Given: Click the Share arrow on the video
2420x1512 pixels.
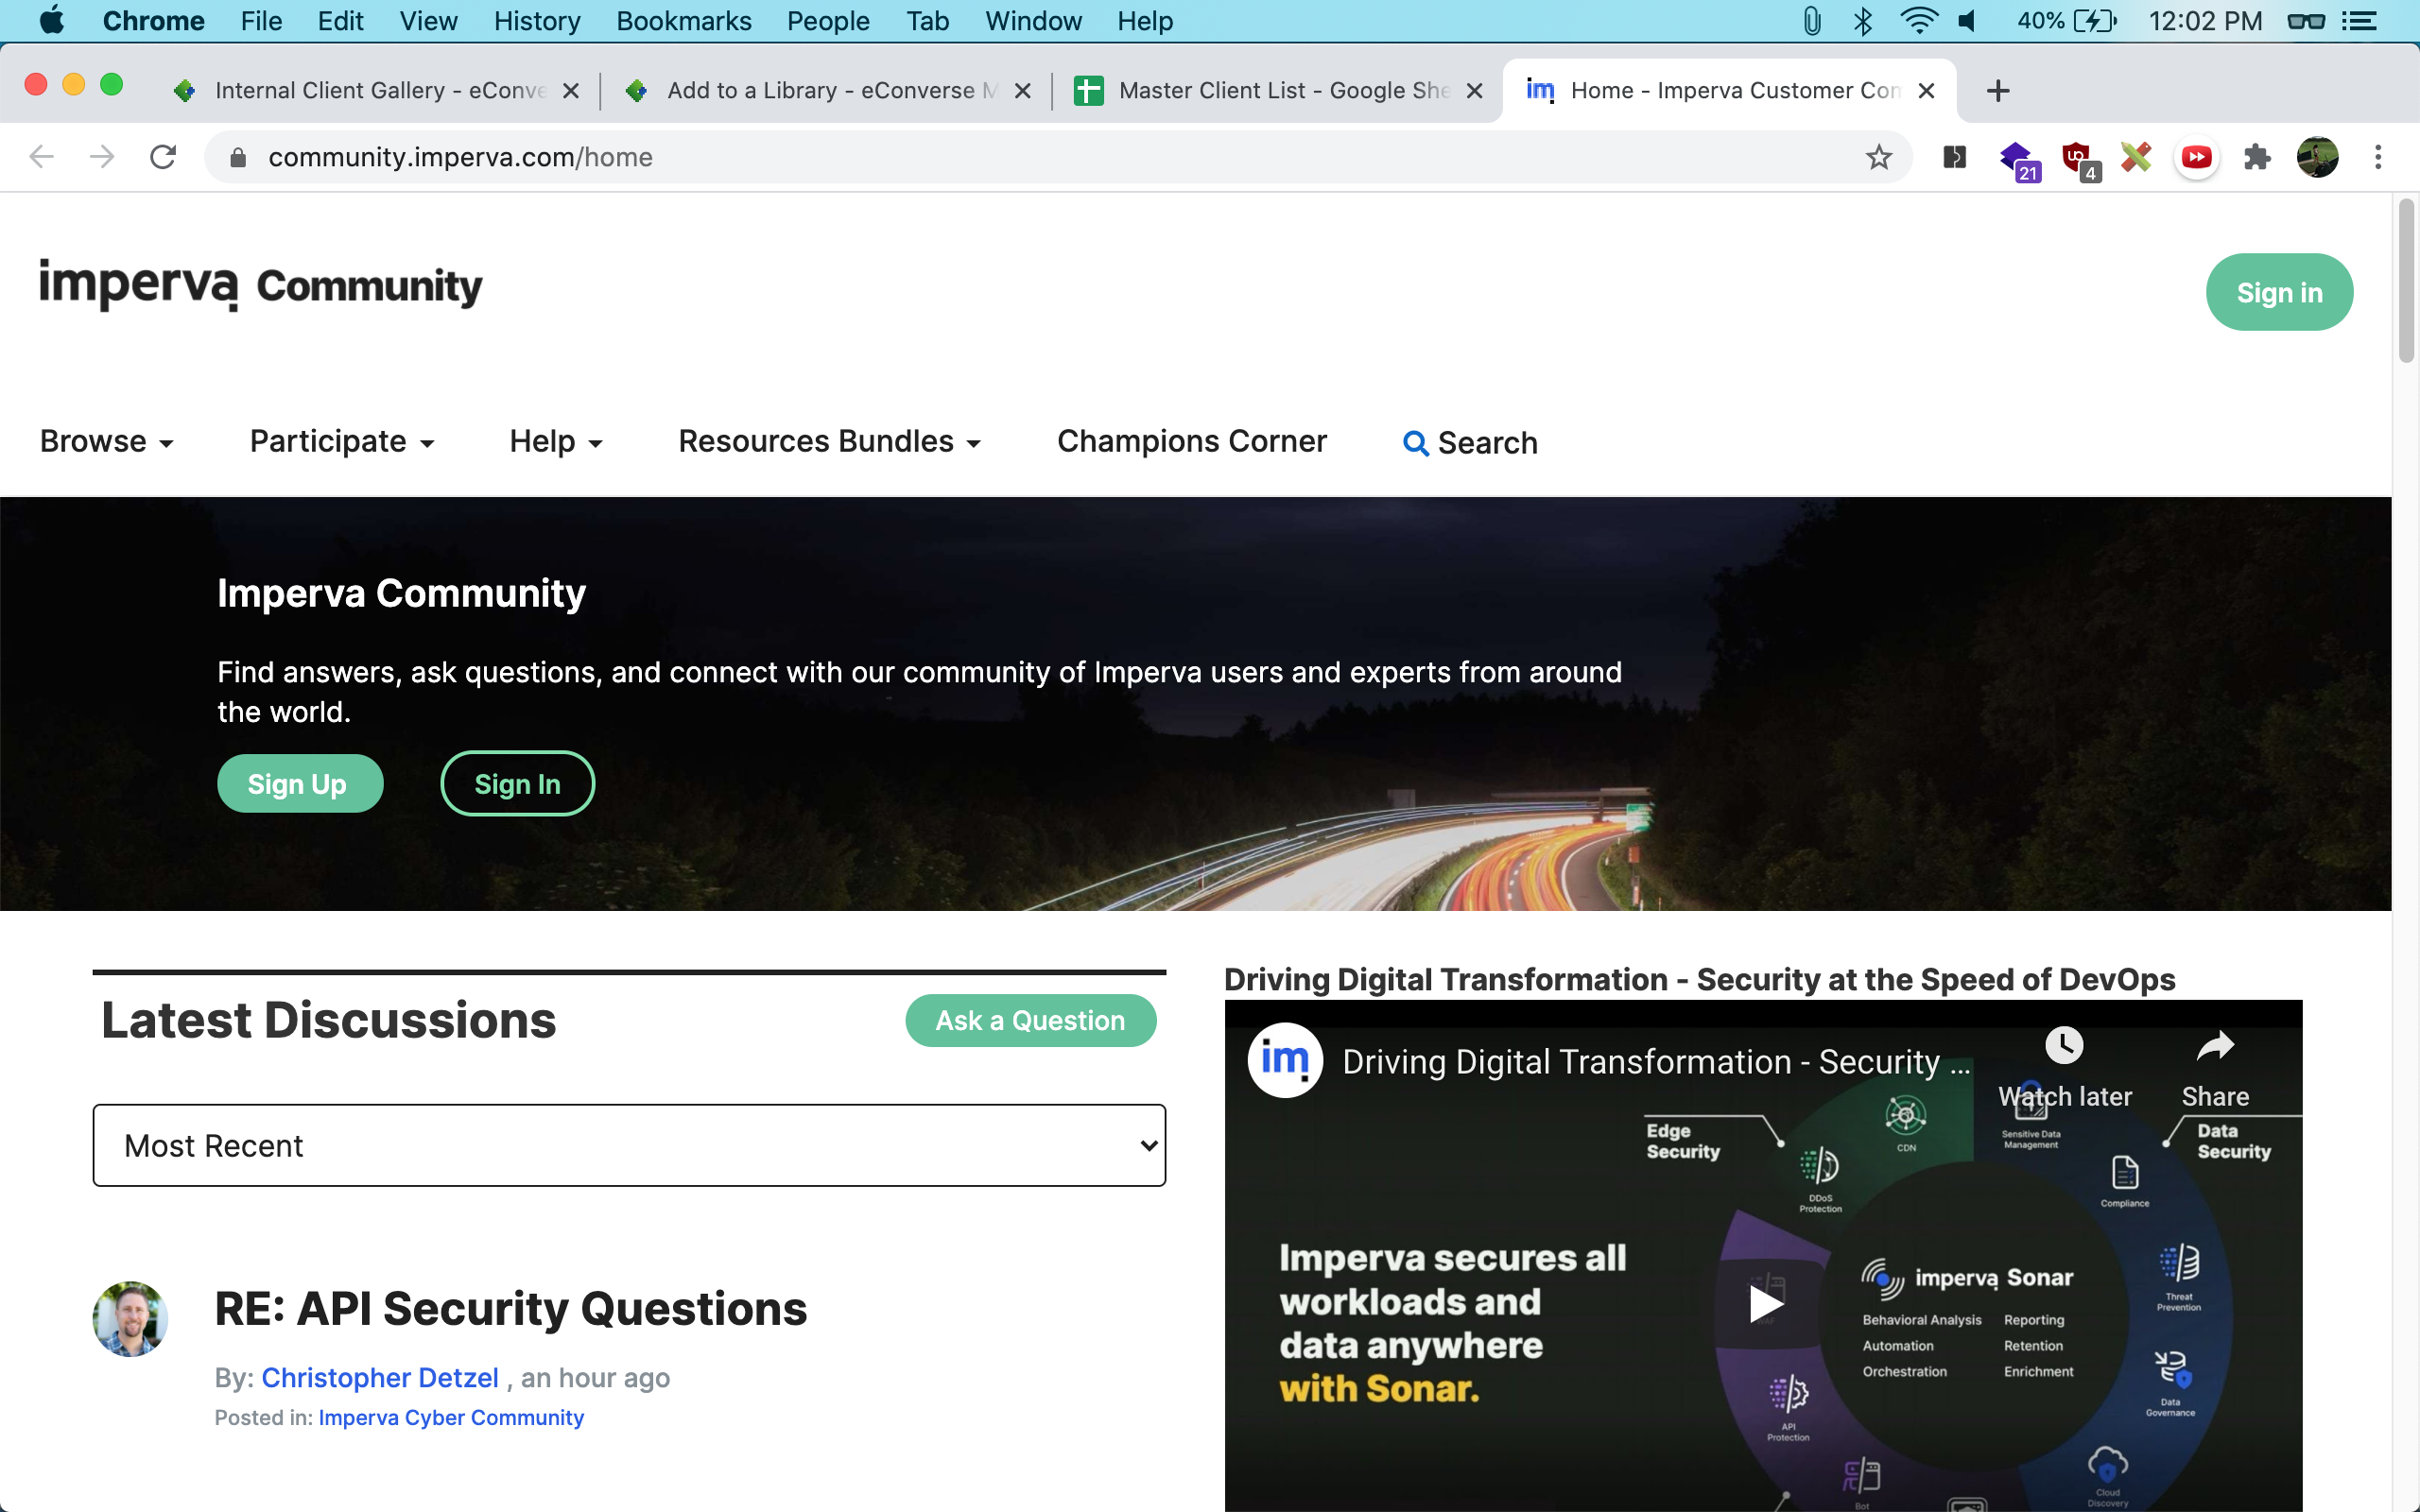Looking at the screenshot, I should 2214,1047.
